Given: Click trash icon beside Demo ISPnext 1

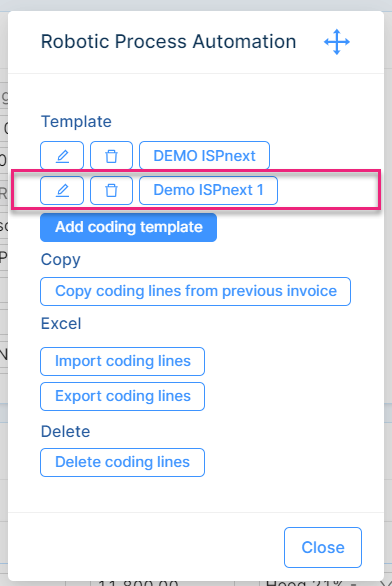Looking at the screenshot, I should [x=111, y=190].
